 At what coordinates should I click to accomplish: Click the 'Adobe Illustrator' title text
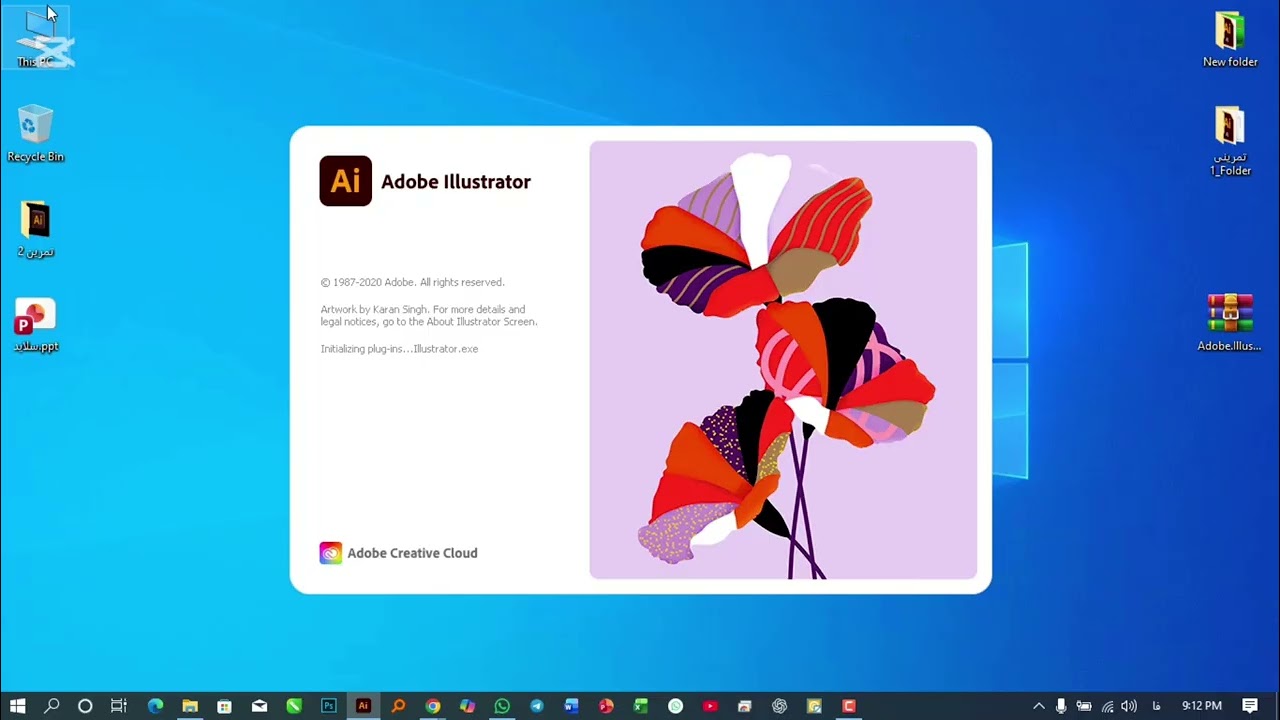point(456,182)
